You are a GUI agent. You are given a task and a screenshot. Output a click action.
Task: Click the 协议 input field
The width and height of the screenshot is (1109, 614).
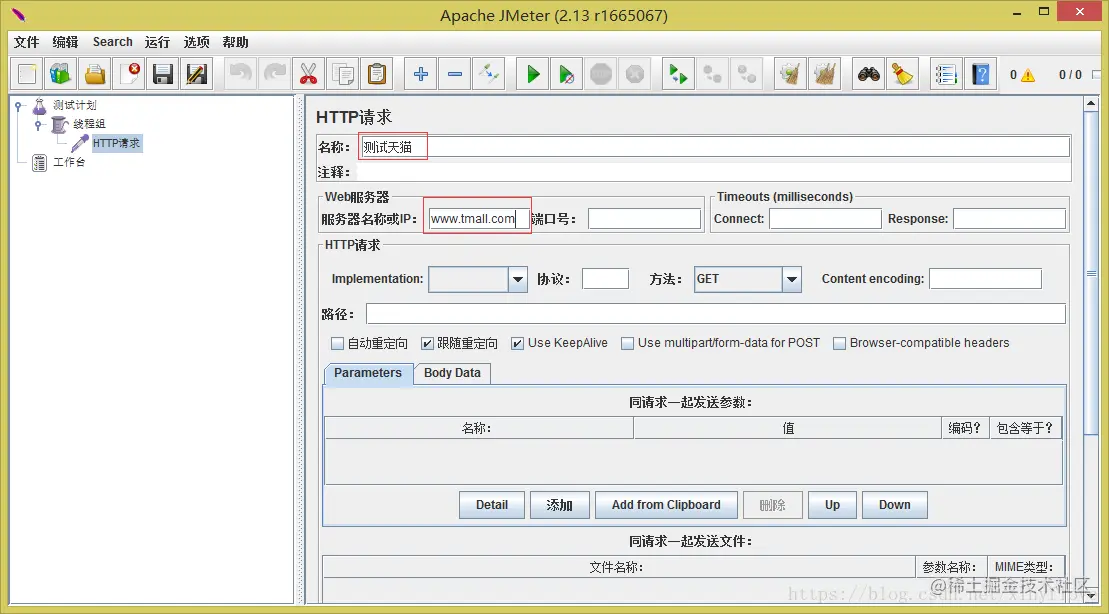point(605,279)
